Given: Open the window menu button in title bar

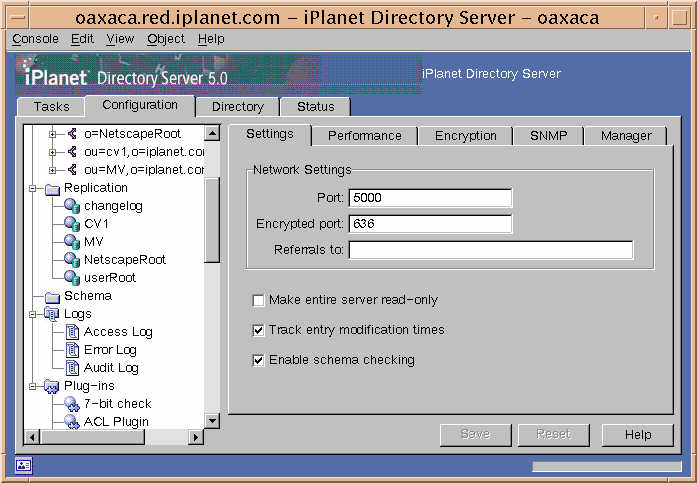Looking at the screenshot, I should click(x=18, y=18).
